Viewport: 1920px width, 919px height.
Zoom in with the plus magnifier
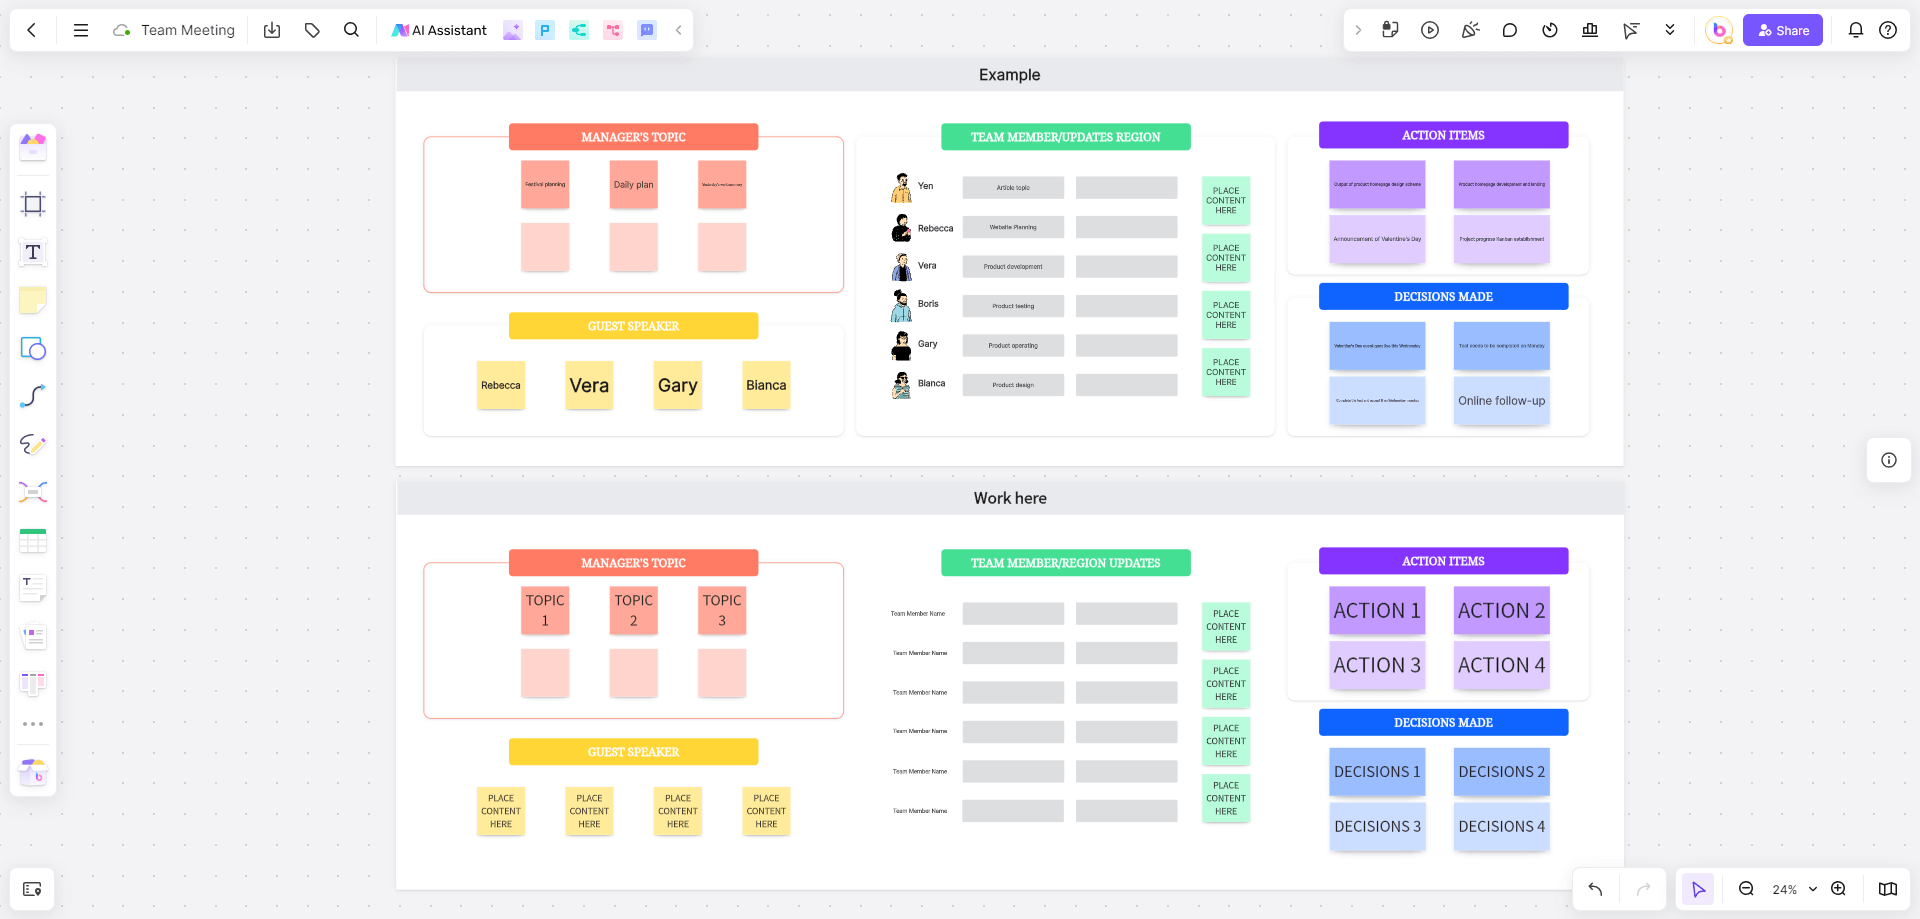pos(1838,889)
